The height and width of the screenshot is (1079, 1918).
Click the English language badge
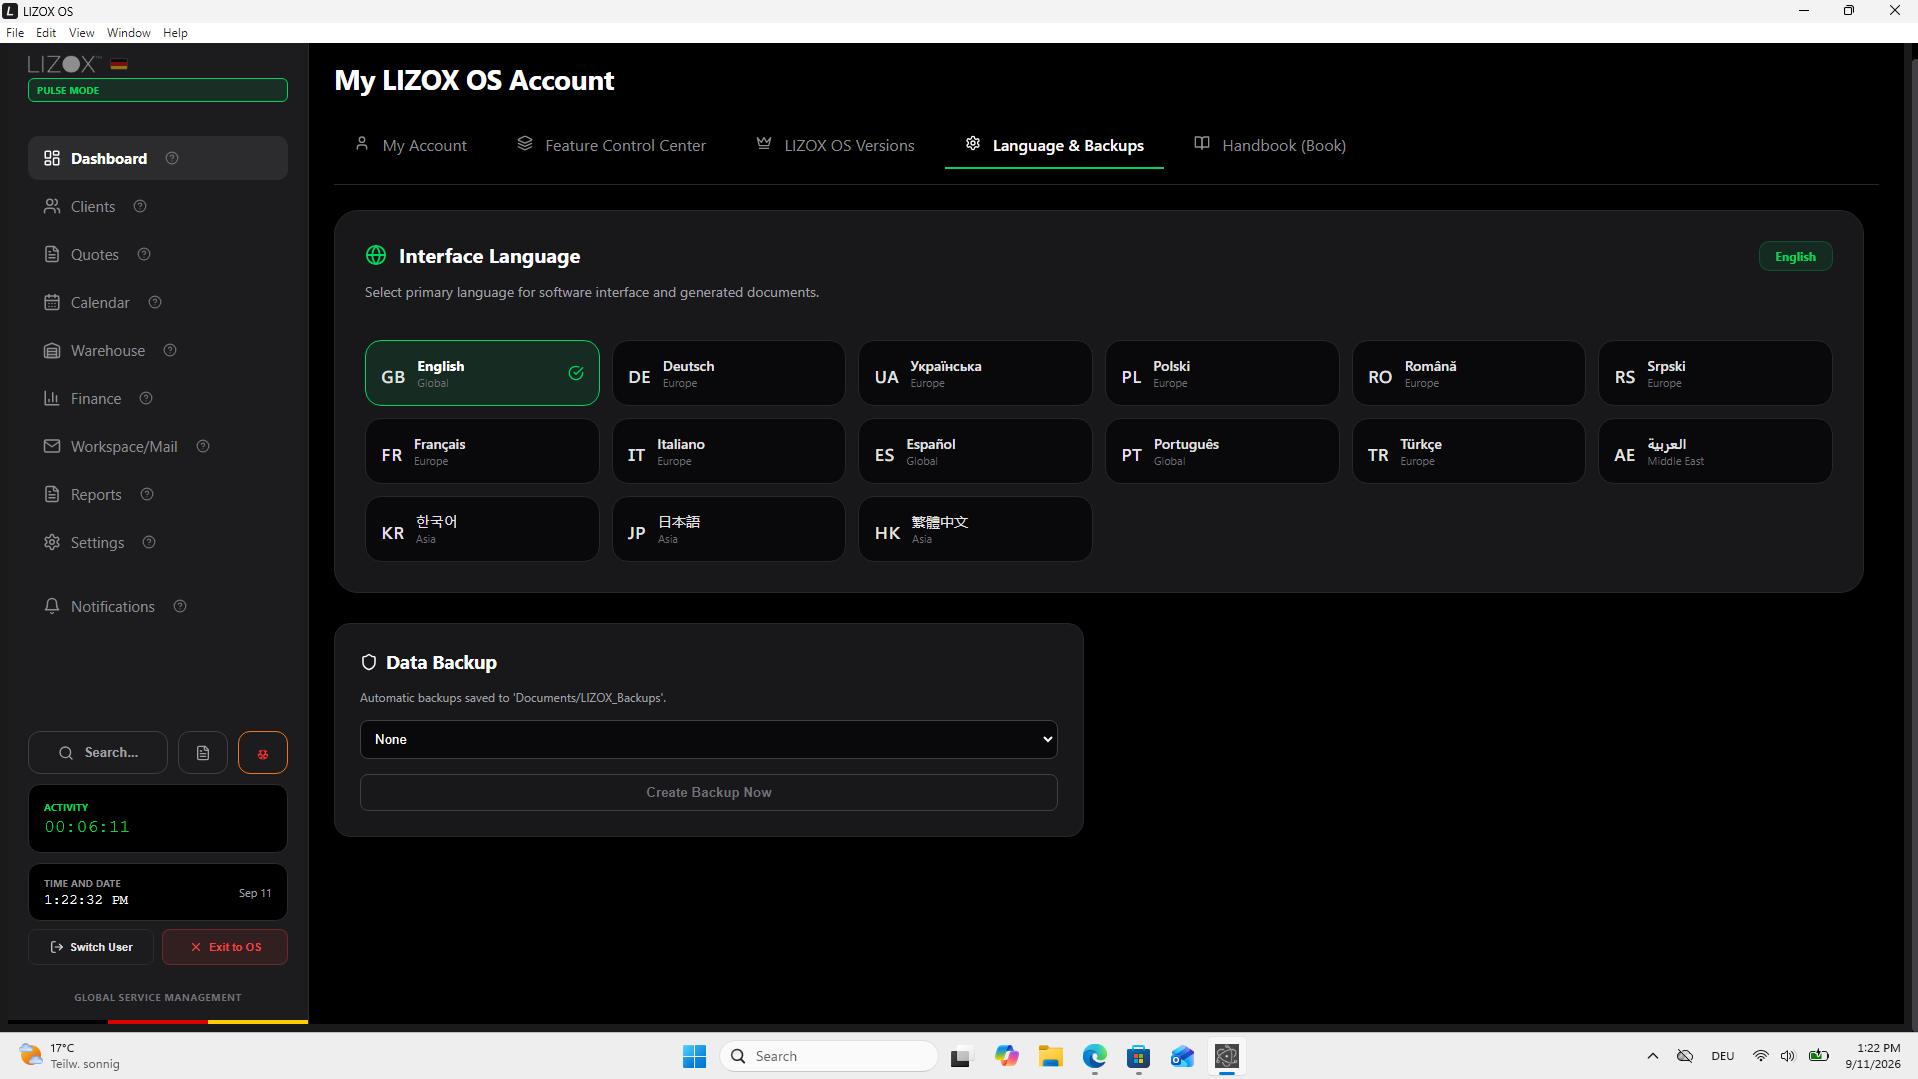pyautogui.click(x=1795, y=257)
